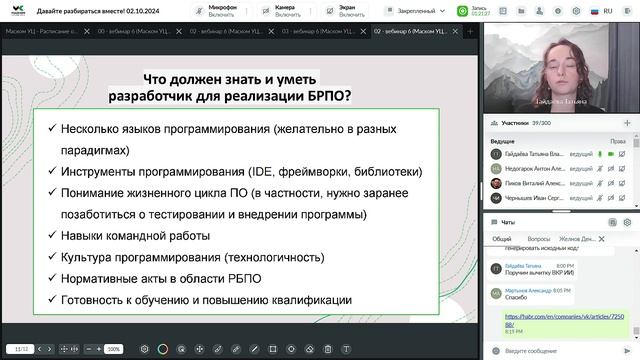Viewport: 640px width, 360px height.
Task: Select the move/pan tool
Action: [x=200, y=349]
